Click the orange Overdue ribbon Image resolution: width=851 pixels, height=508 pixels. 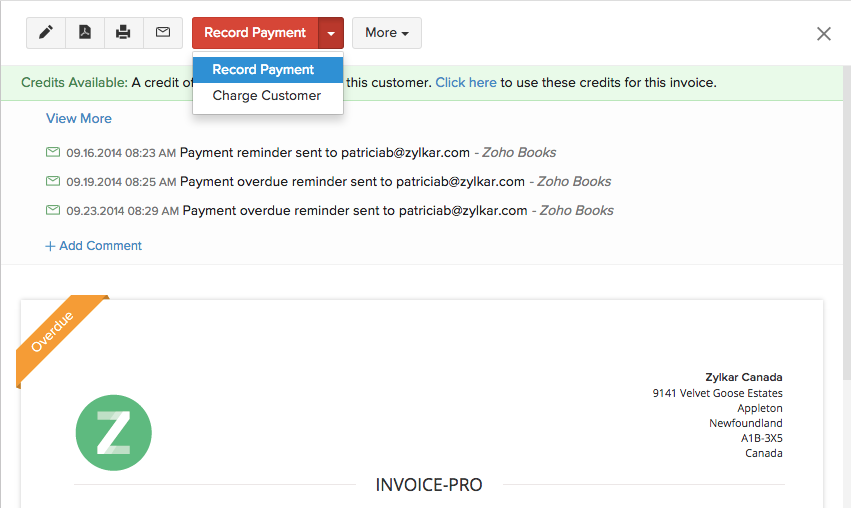tap(54, 334)
